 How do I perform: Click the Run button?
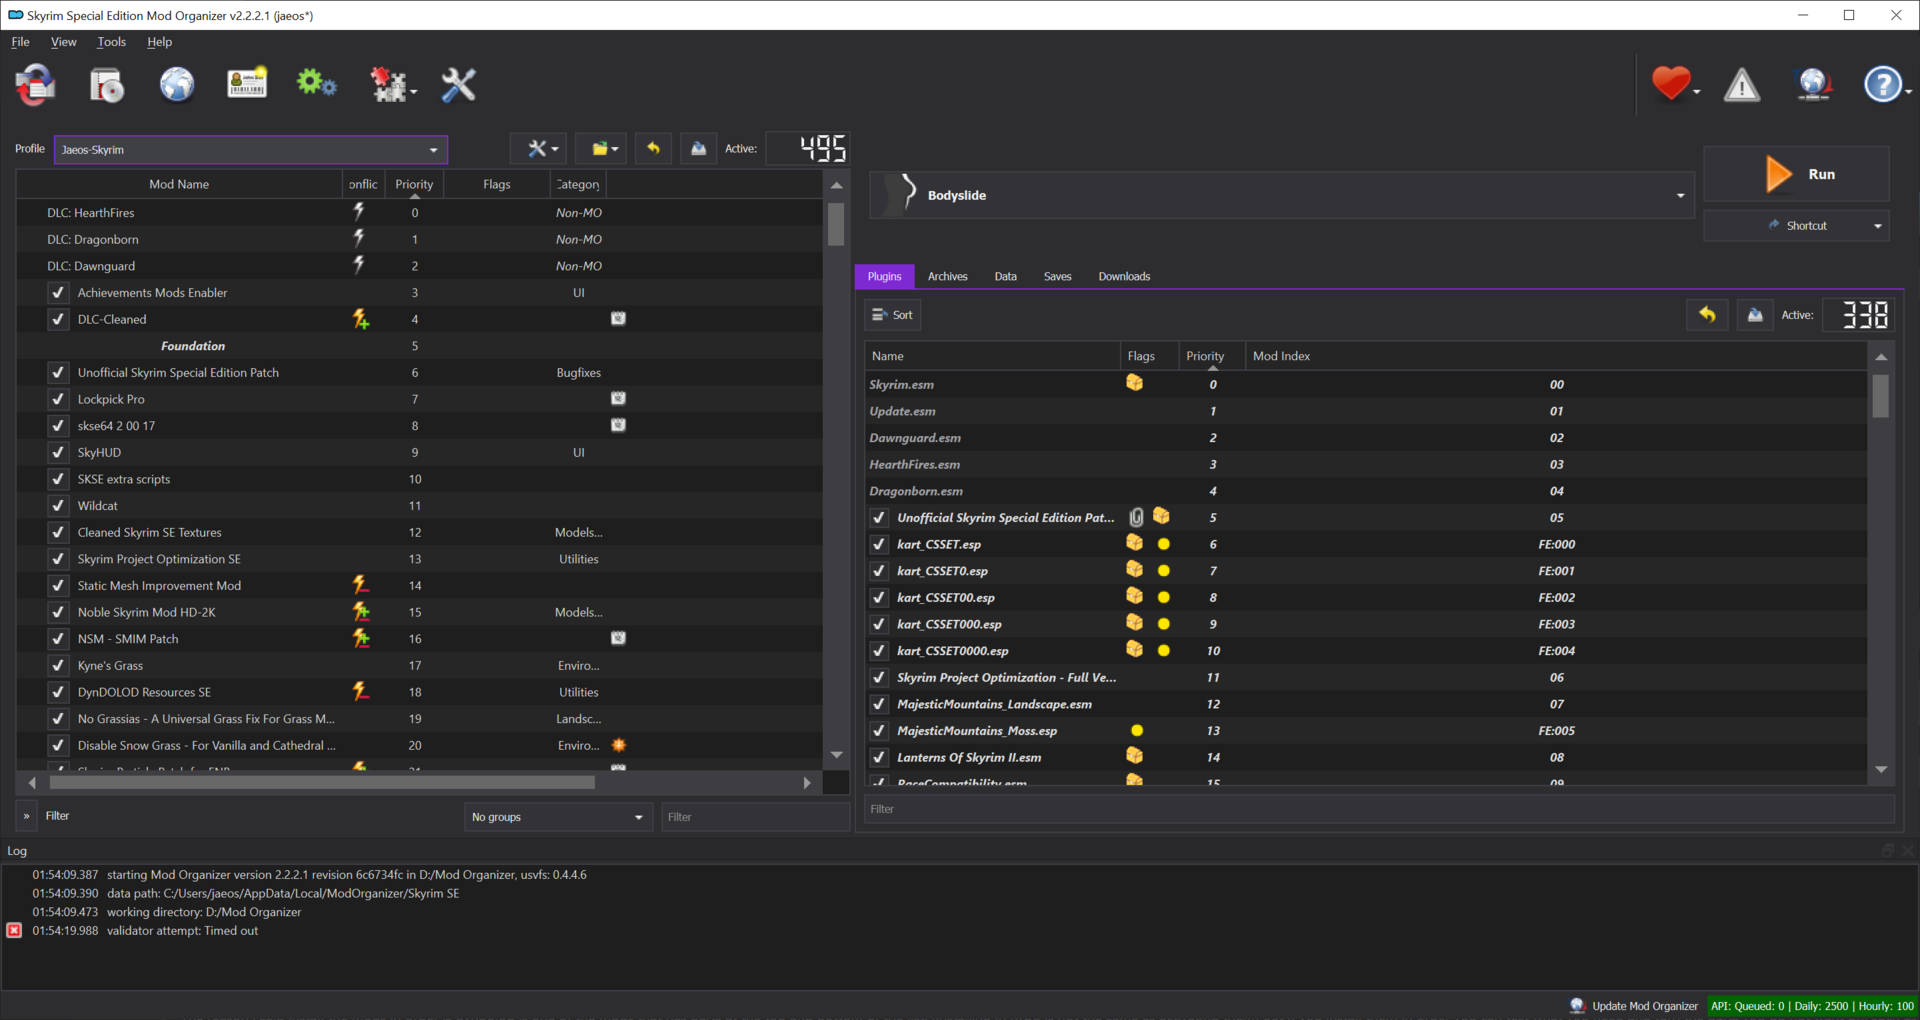1796,174
